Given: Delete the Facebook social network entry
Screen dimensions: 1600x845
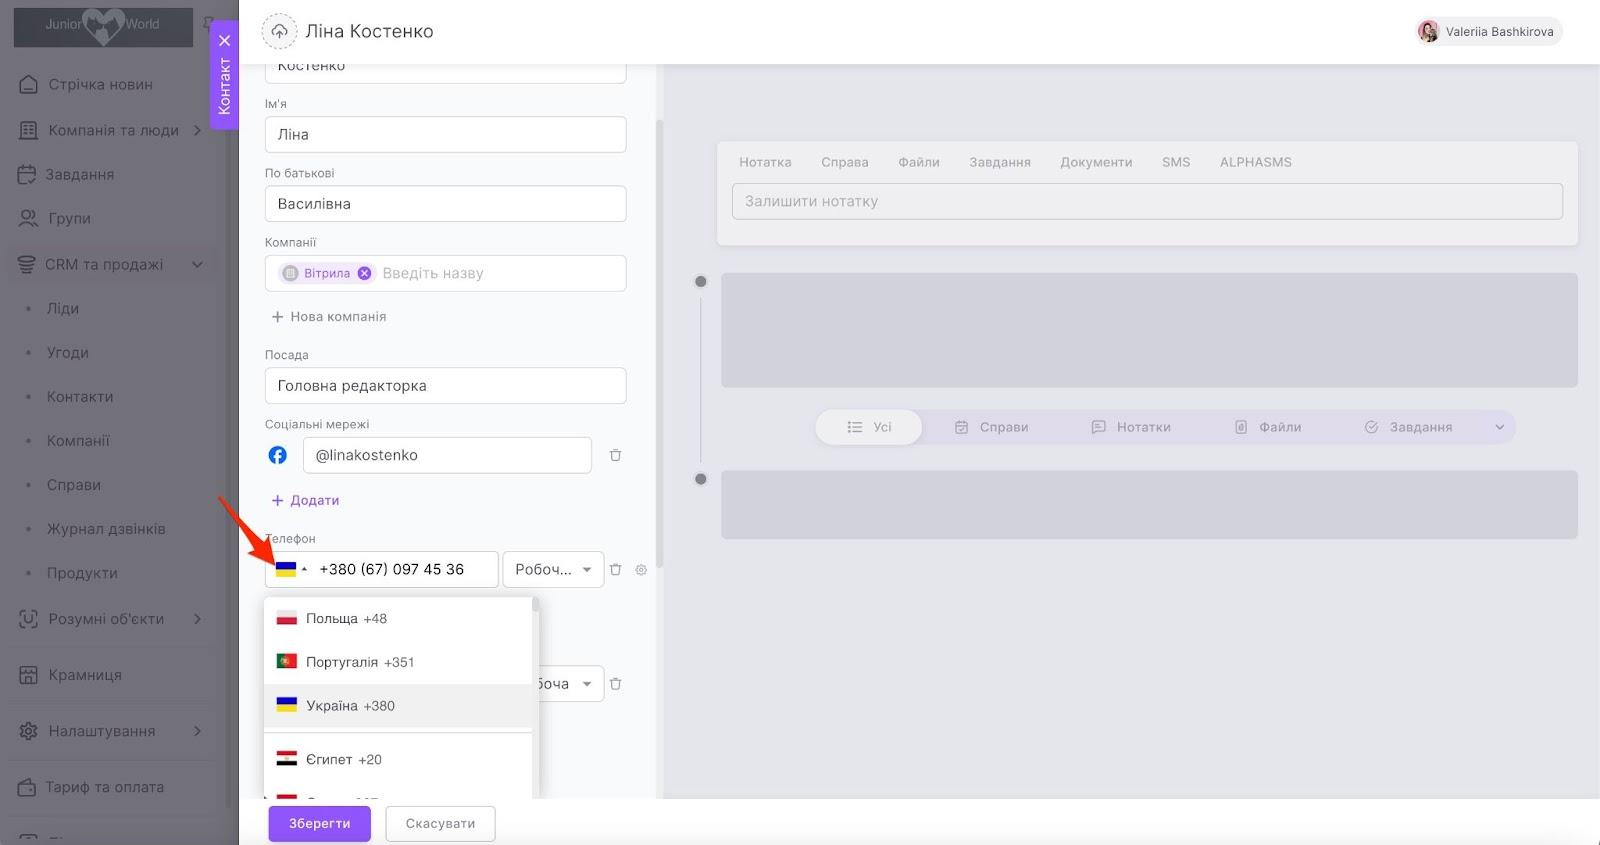Looking at the screenshot, I should 616,455.
